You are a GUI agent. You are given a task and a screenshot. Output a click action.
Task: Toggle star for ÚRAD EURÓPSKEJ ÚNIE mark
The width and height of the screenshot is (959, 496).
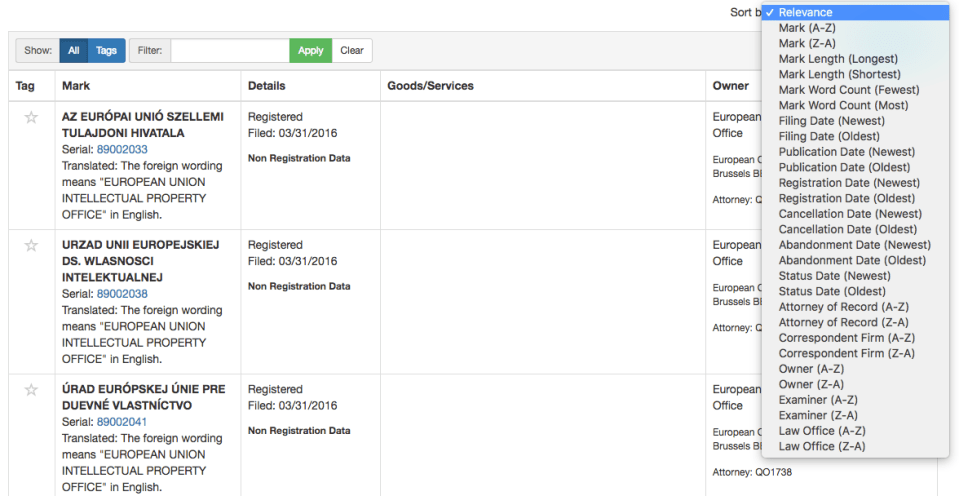click(x=31, y=389)
